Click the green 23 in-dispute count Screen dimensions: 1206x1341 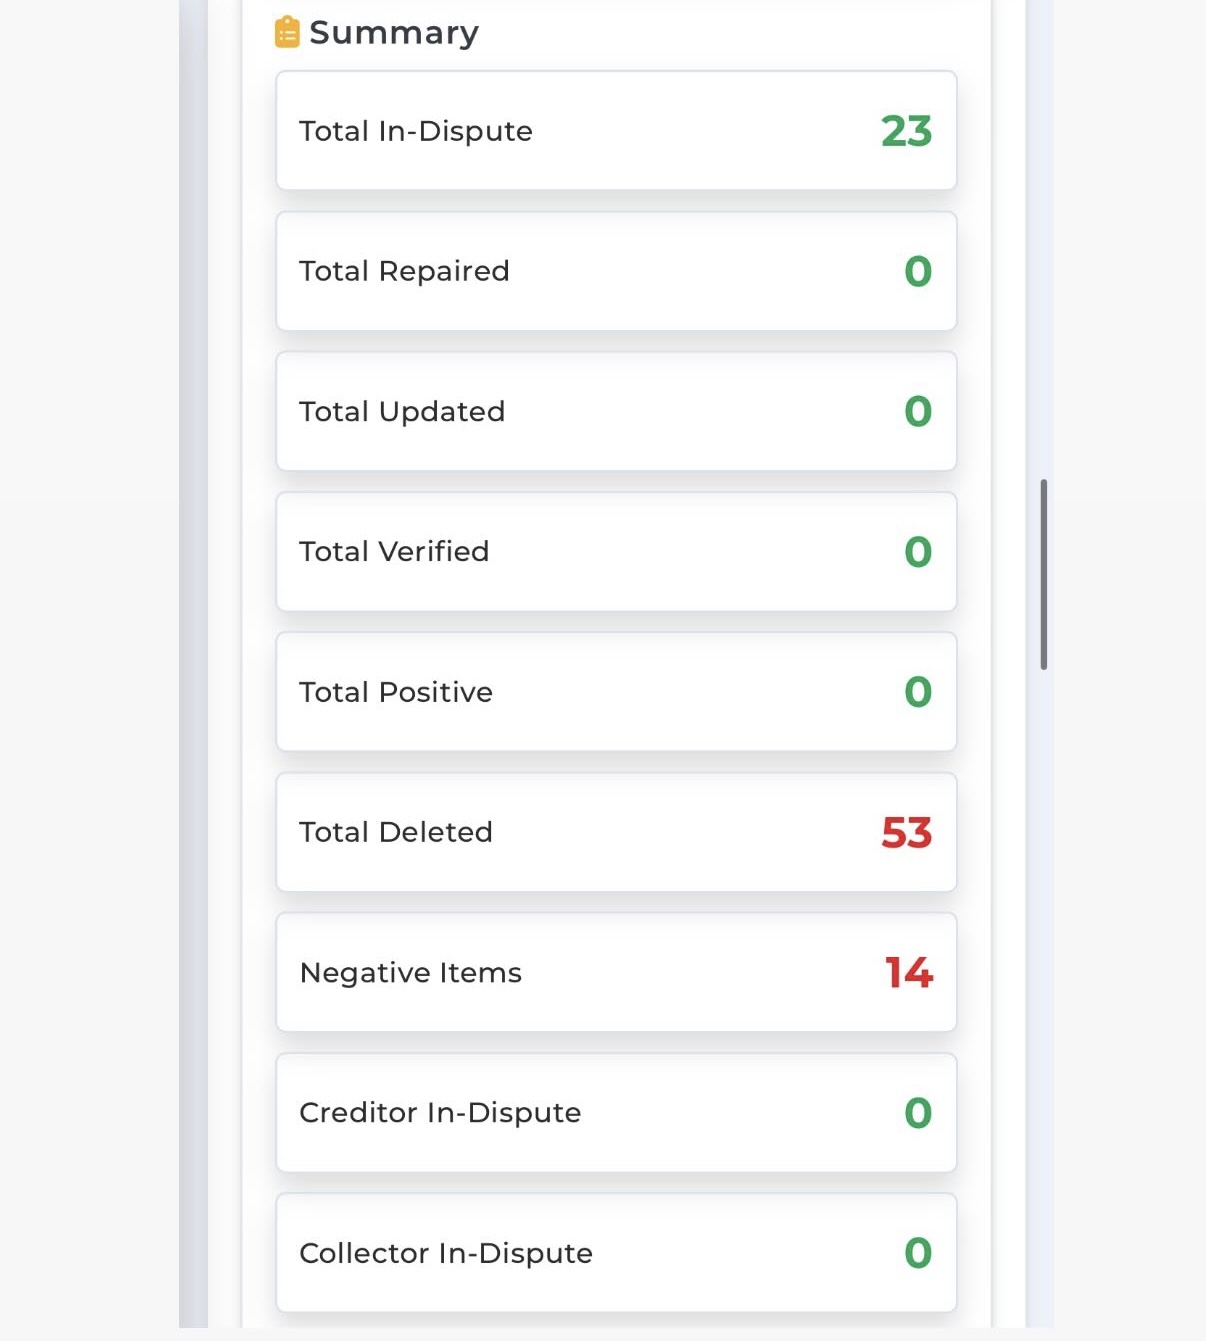click(x=906, y=131)
